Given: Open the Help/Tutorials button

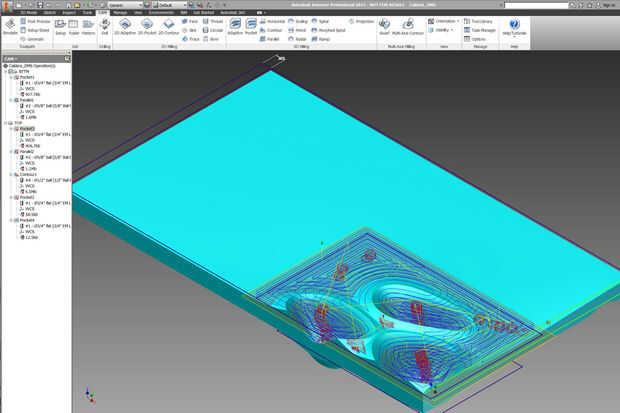Looking at the screenshot, I should pos(514,25).
